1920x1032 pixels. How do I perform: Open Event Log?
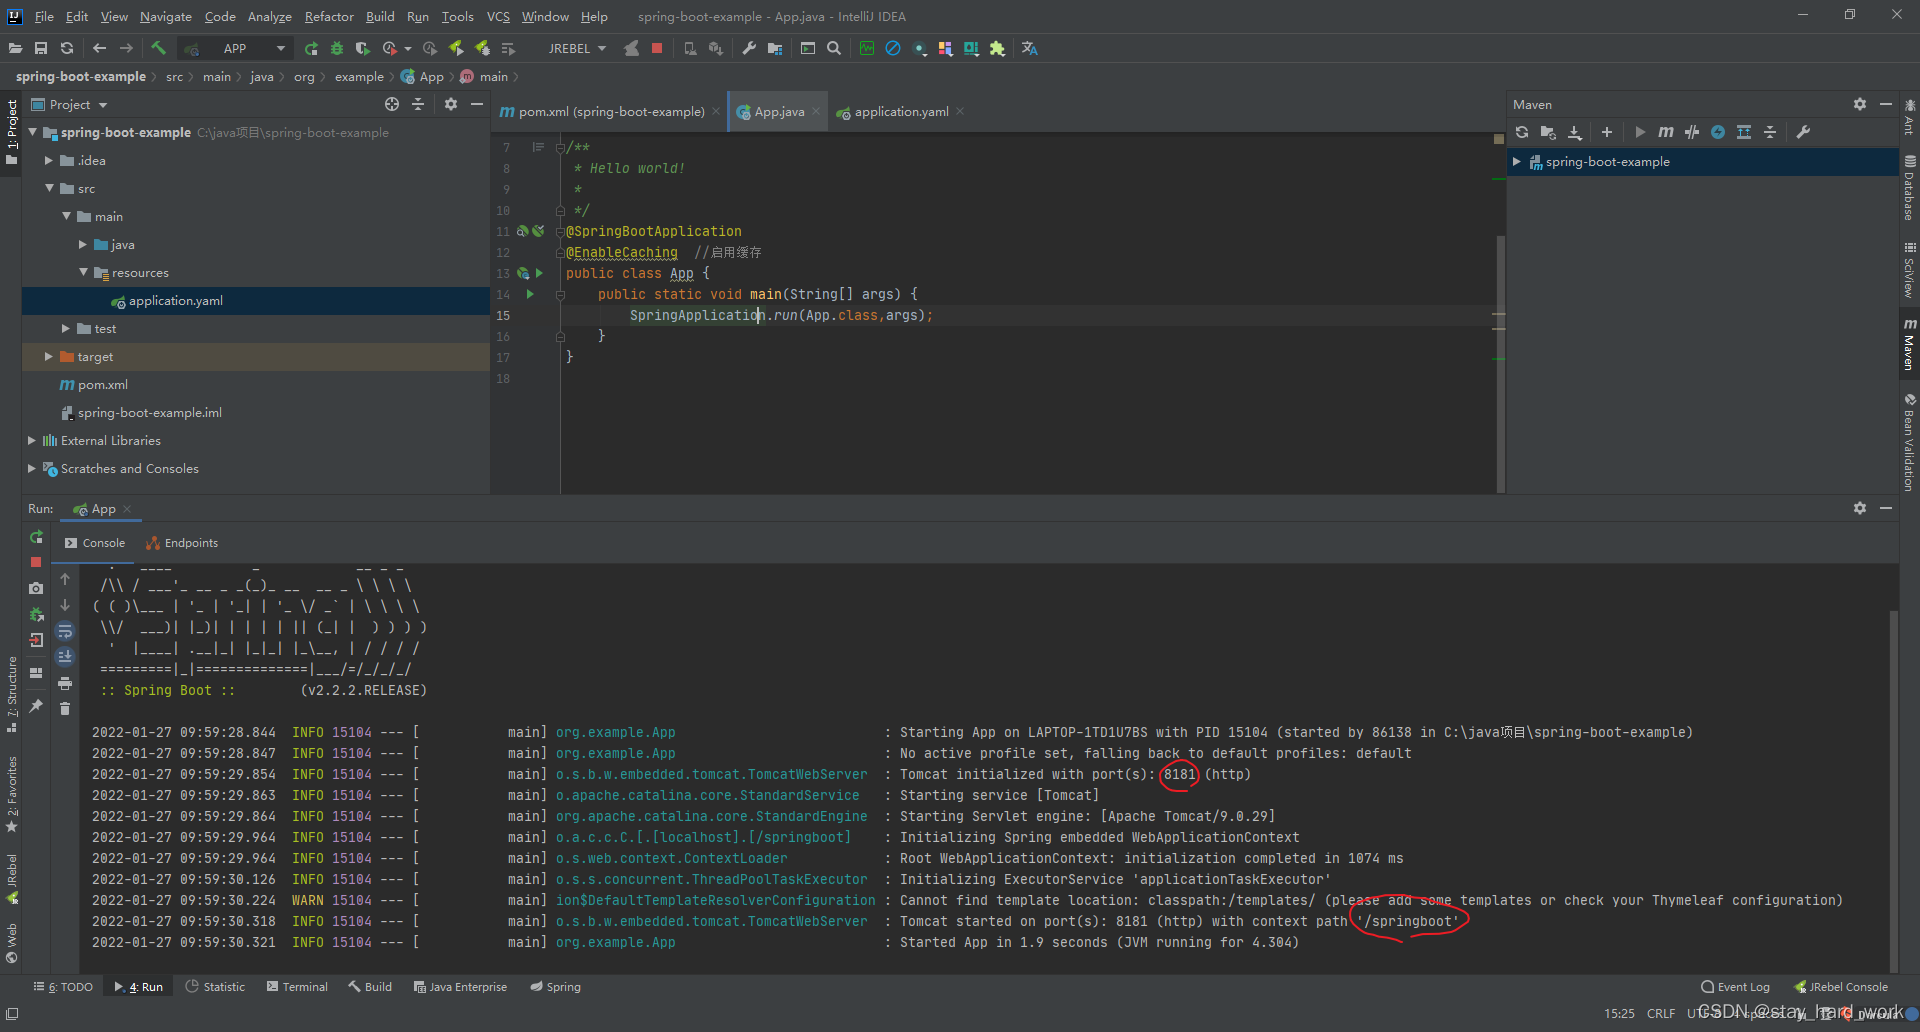1735,986
